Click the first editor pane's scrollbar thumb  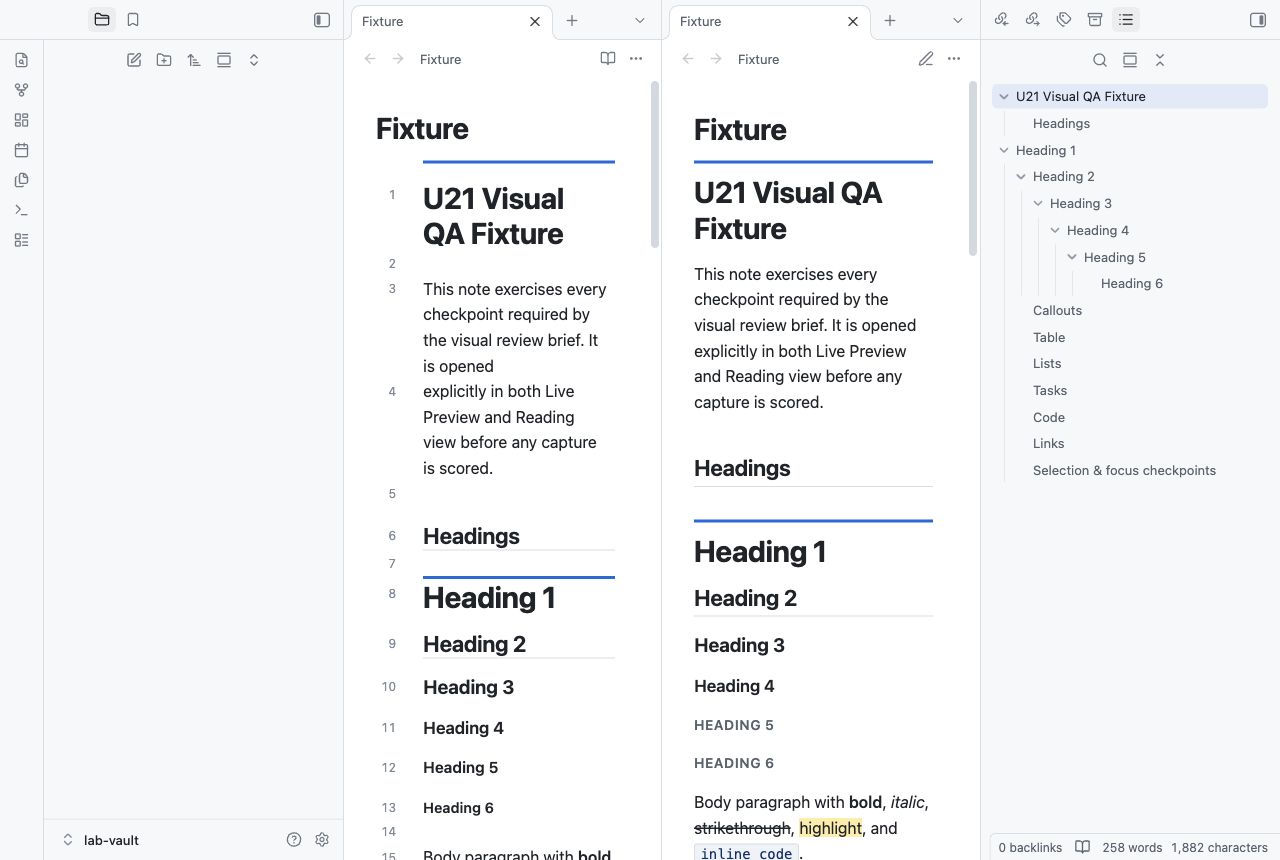(x=655, y=165)
